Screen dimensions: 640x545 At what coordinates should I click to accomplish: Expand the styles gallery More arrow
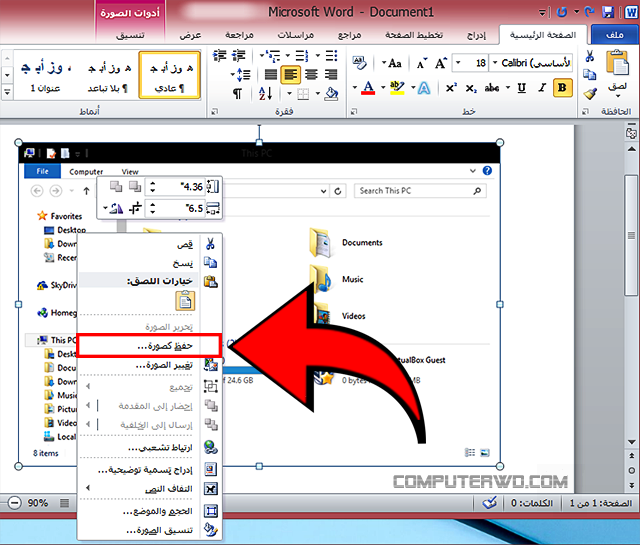(7, 92)
